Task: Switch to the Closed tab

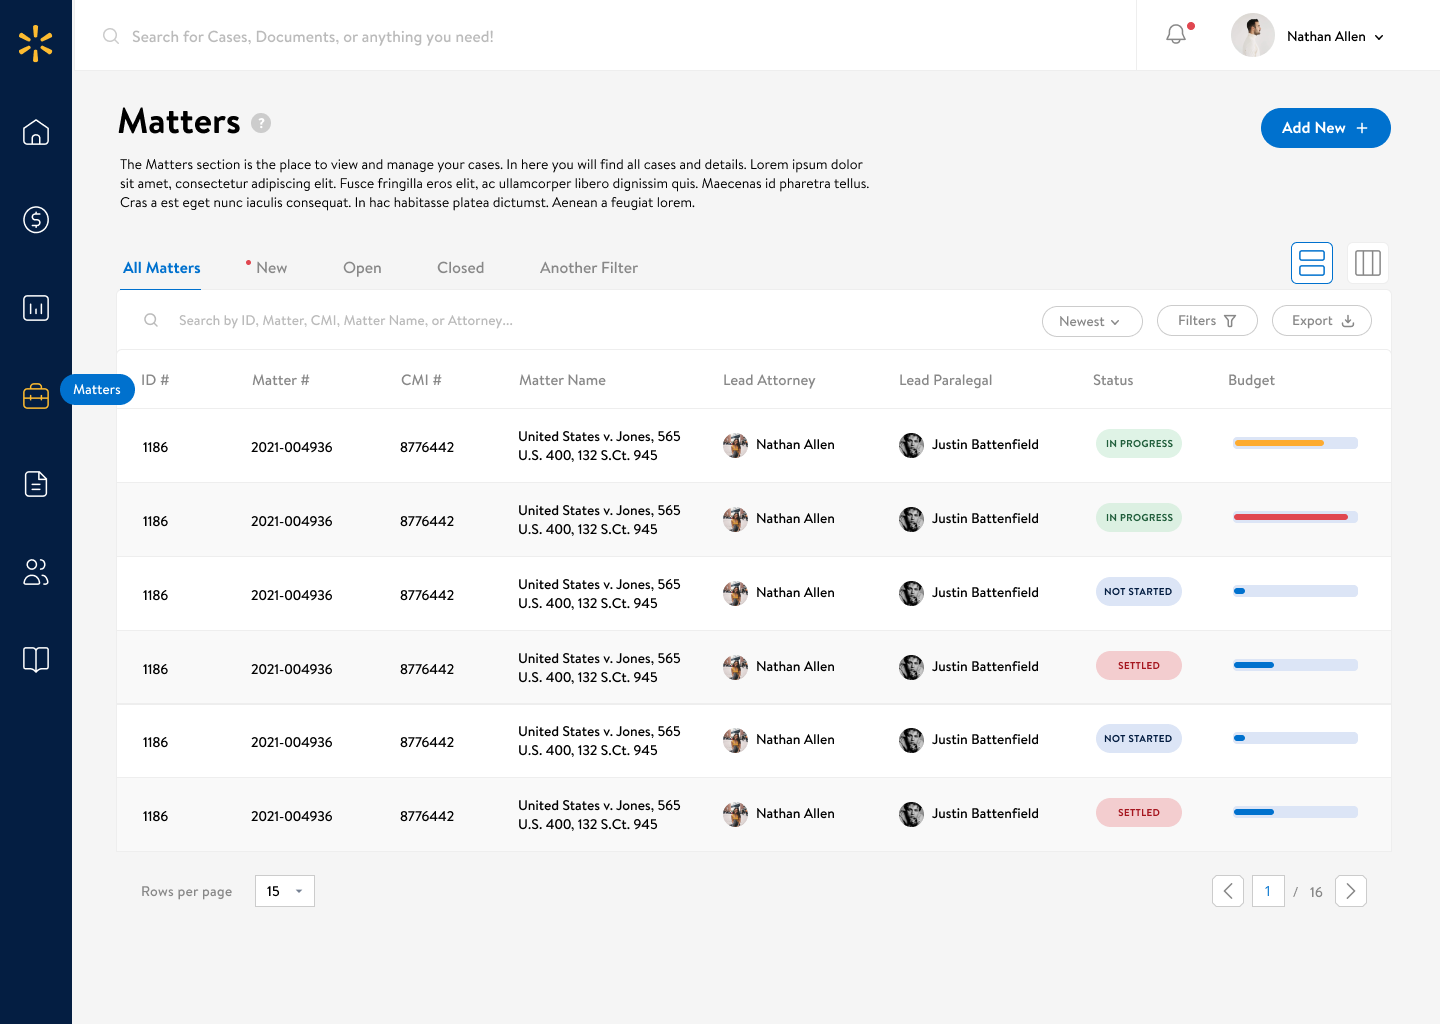Action: 461,268
